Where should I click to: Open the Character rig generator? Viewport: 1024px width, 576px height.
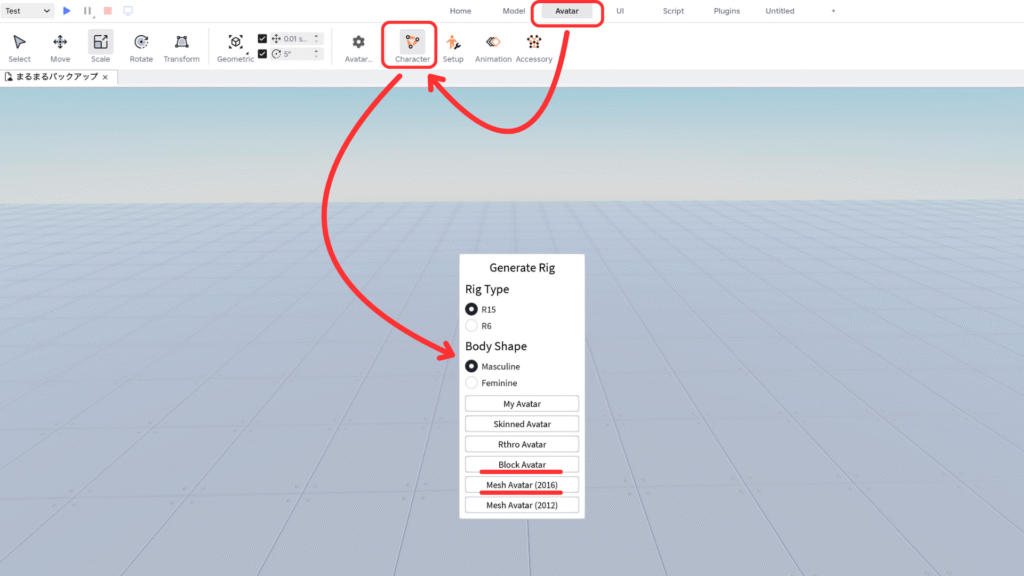click(412, 46)
